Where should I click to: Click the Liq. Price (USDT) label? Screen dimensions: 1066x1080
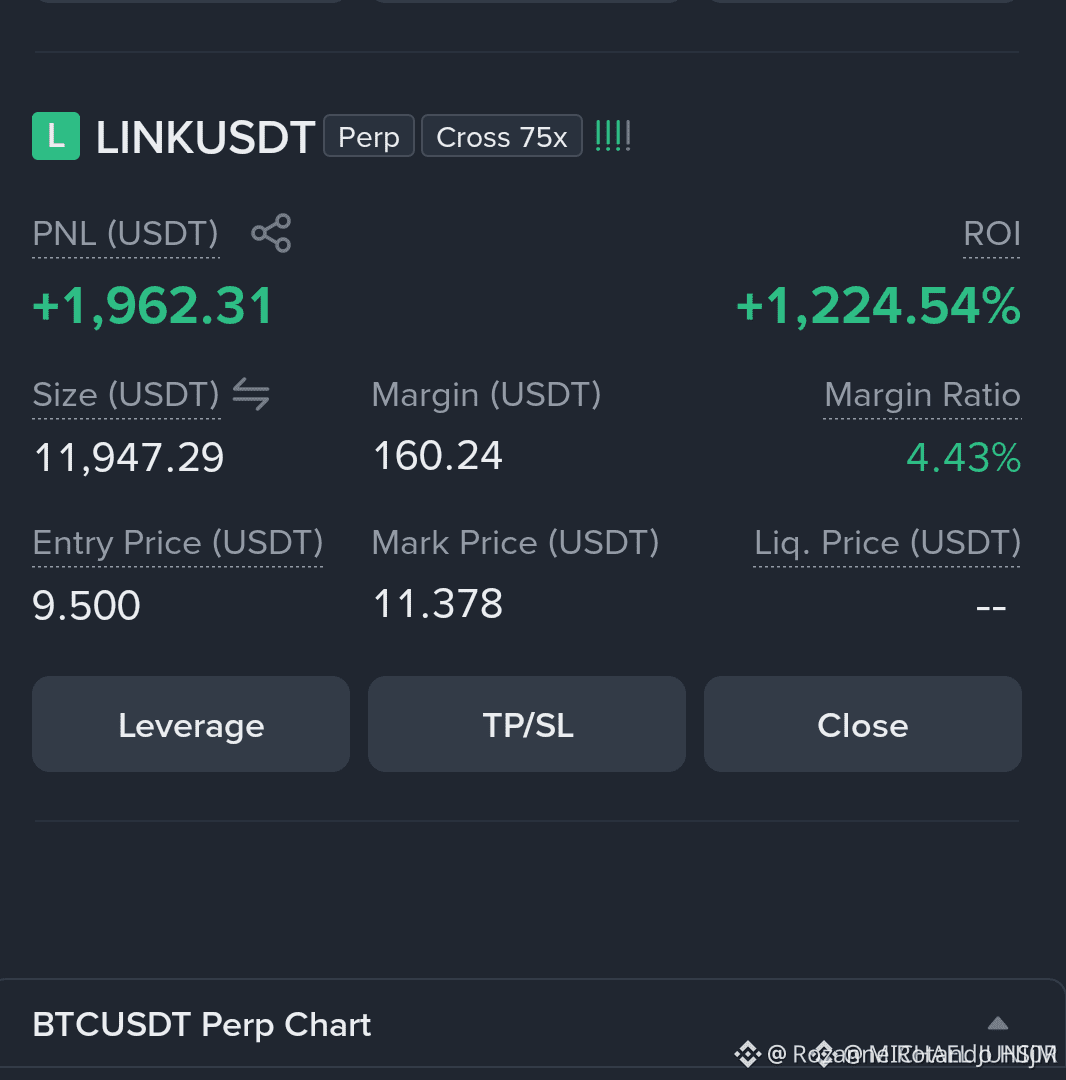pyautogui.click(x=887, y=543)
